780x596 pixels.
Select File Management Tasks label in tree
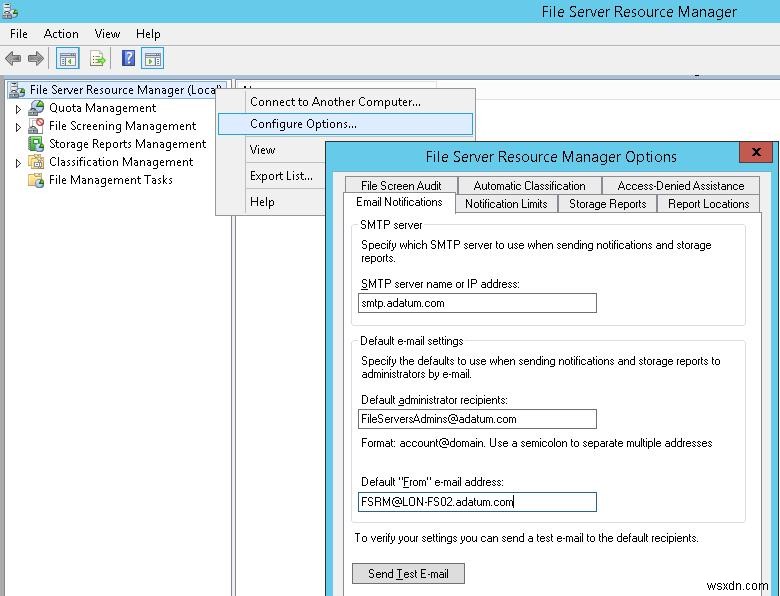click(110, 180)
